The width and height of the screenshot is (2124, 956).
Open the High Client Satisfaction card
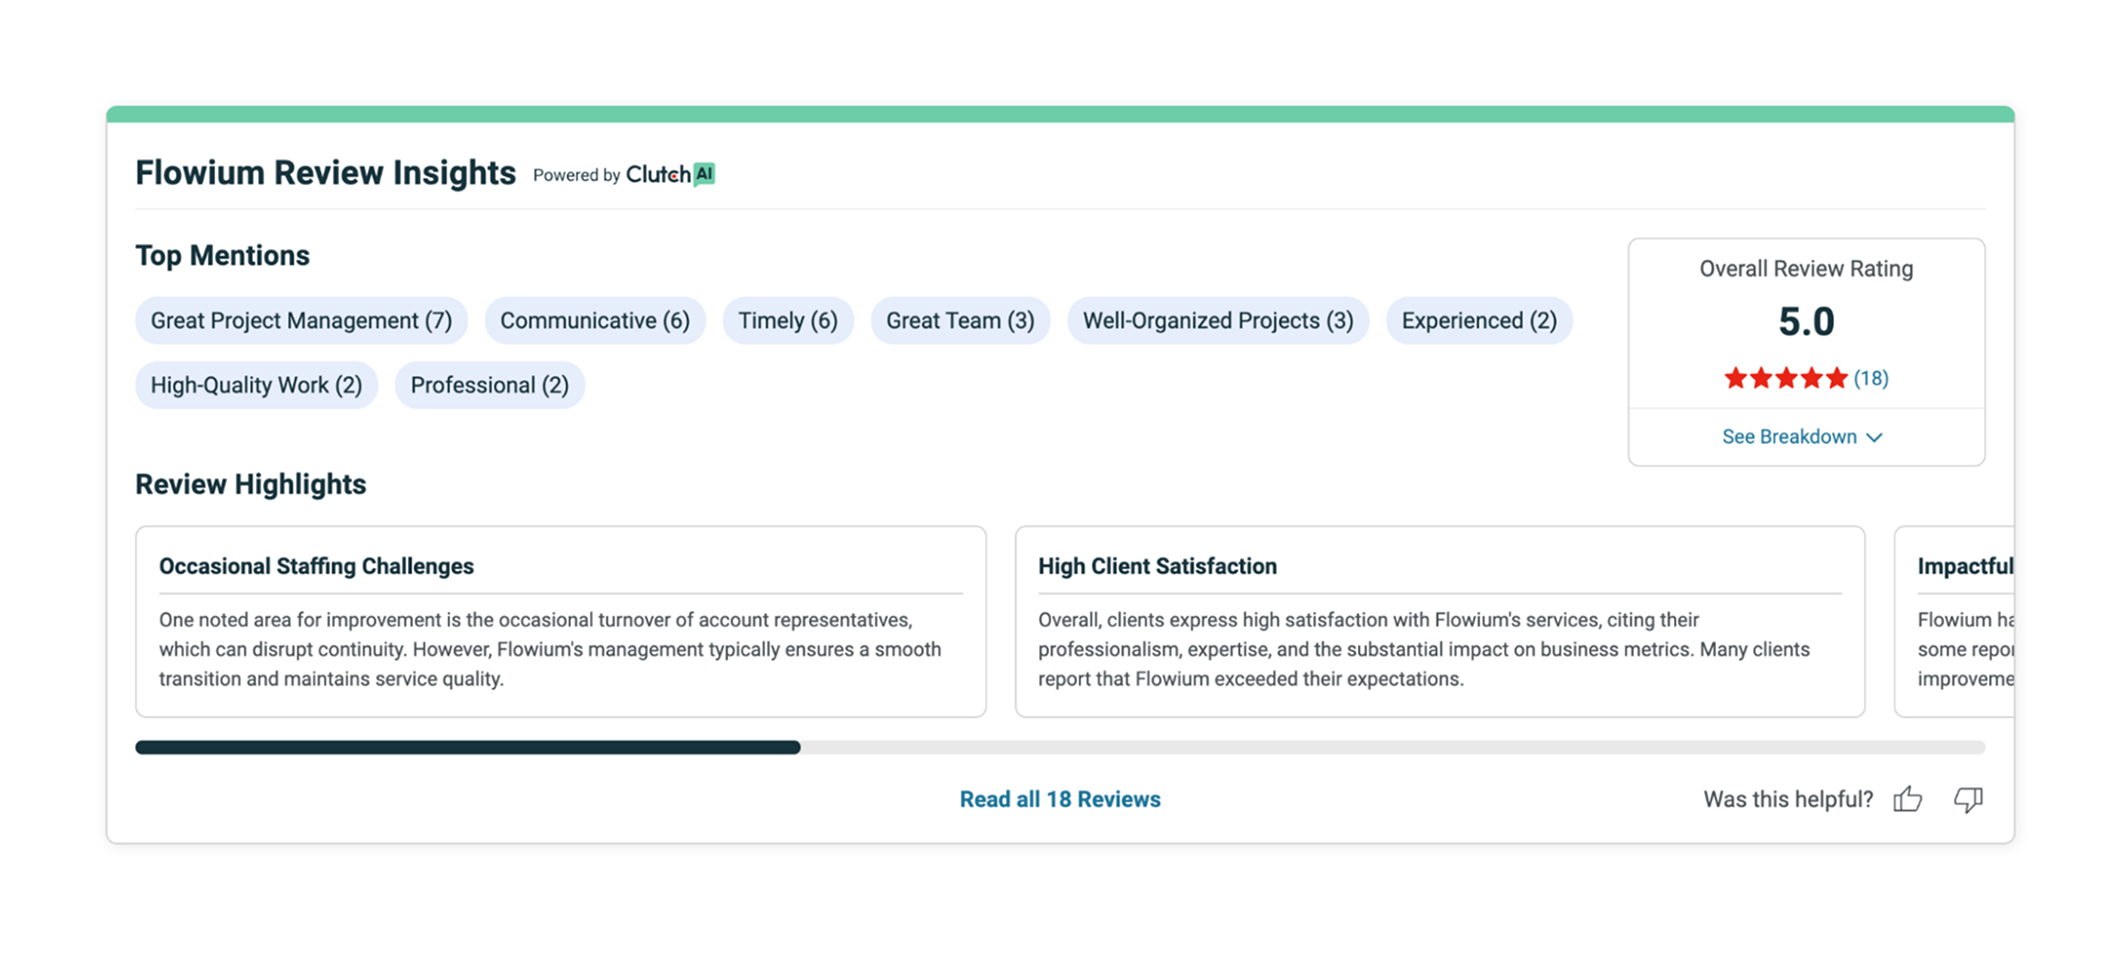[x=1440, y=621]
